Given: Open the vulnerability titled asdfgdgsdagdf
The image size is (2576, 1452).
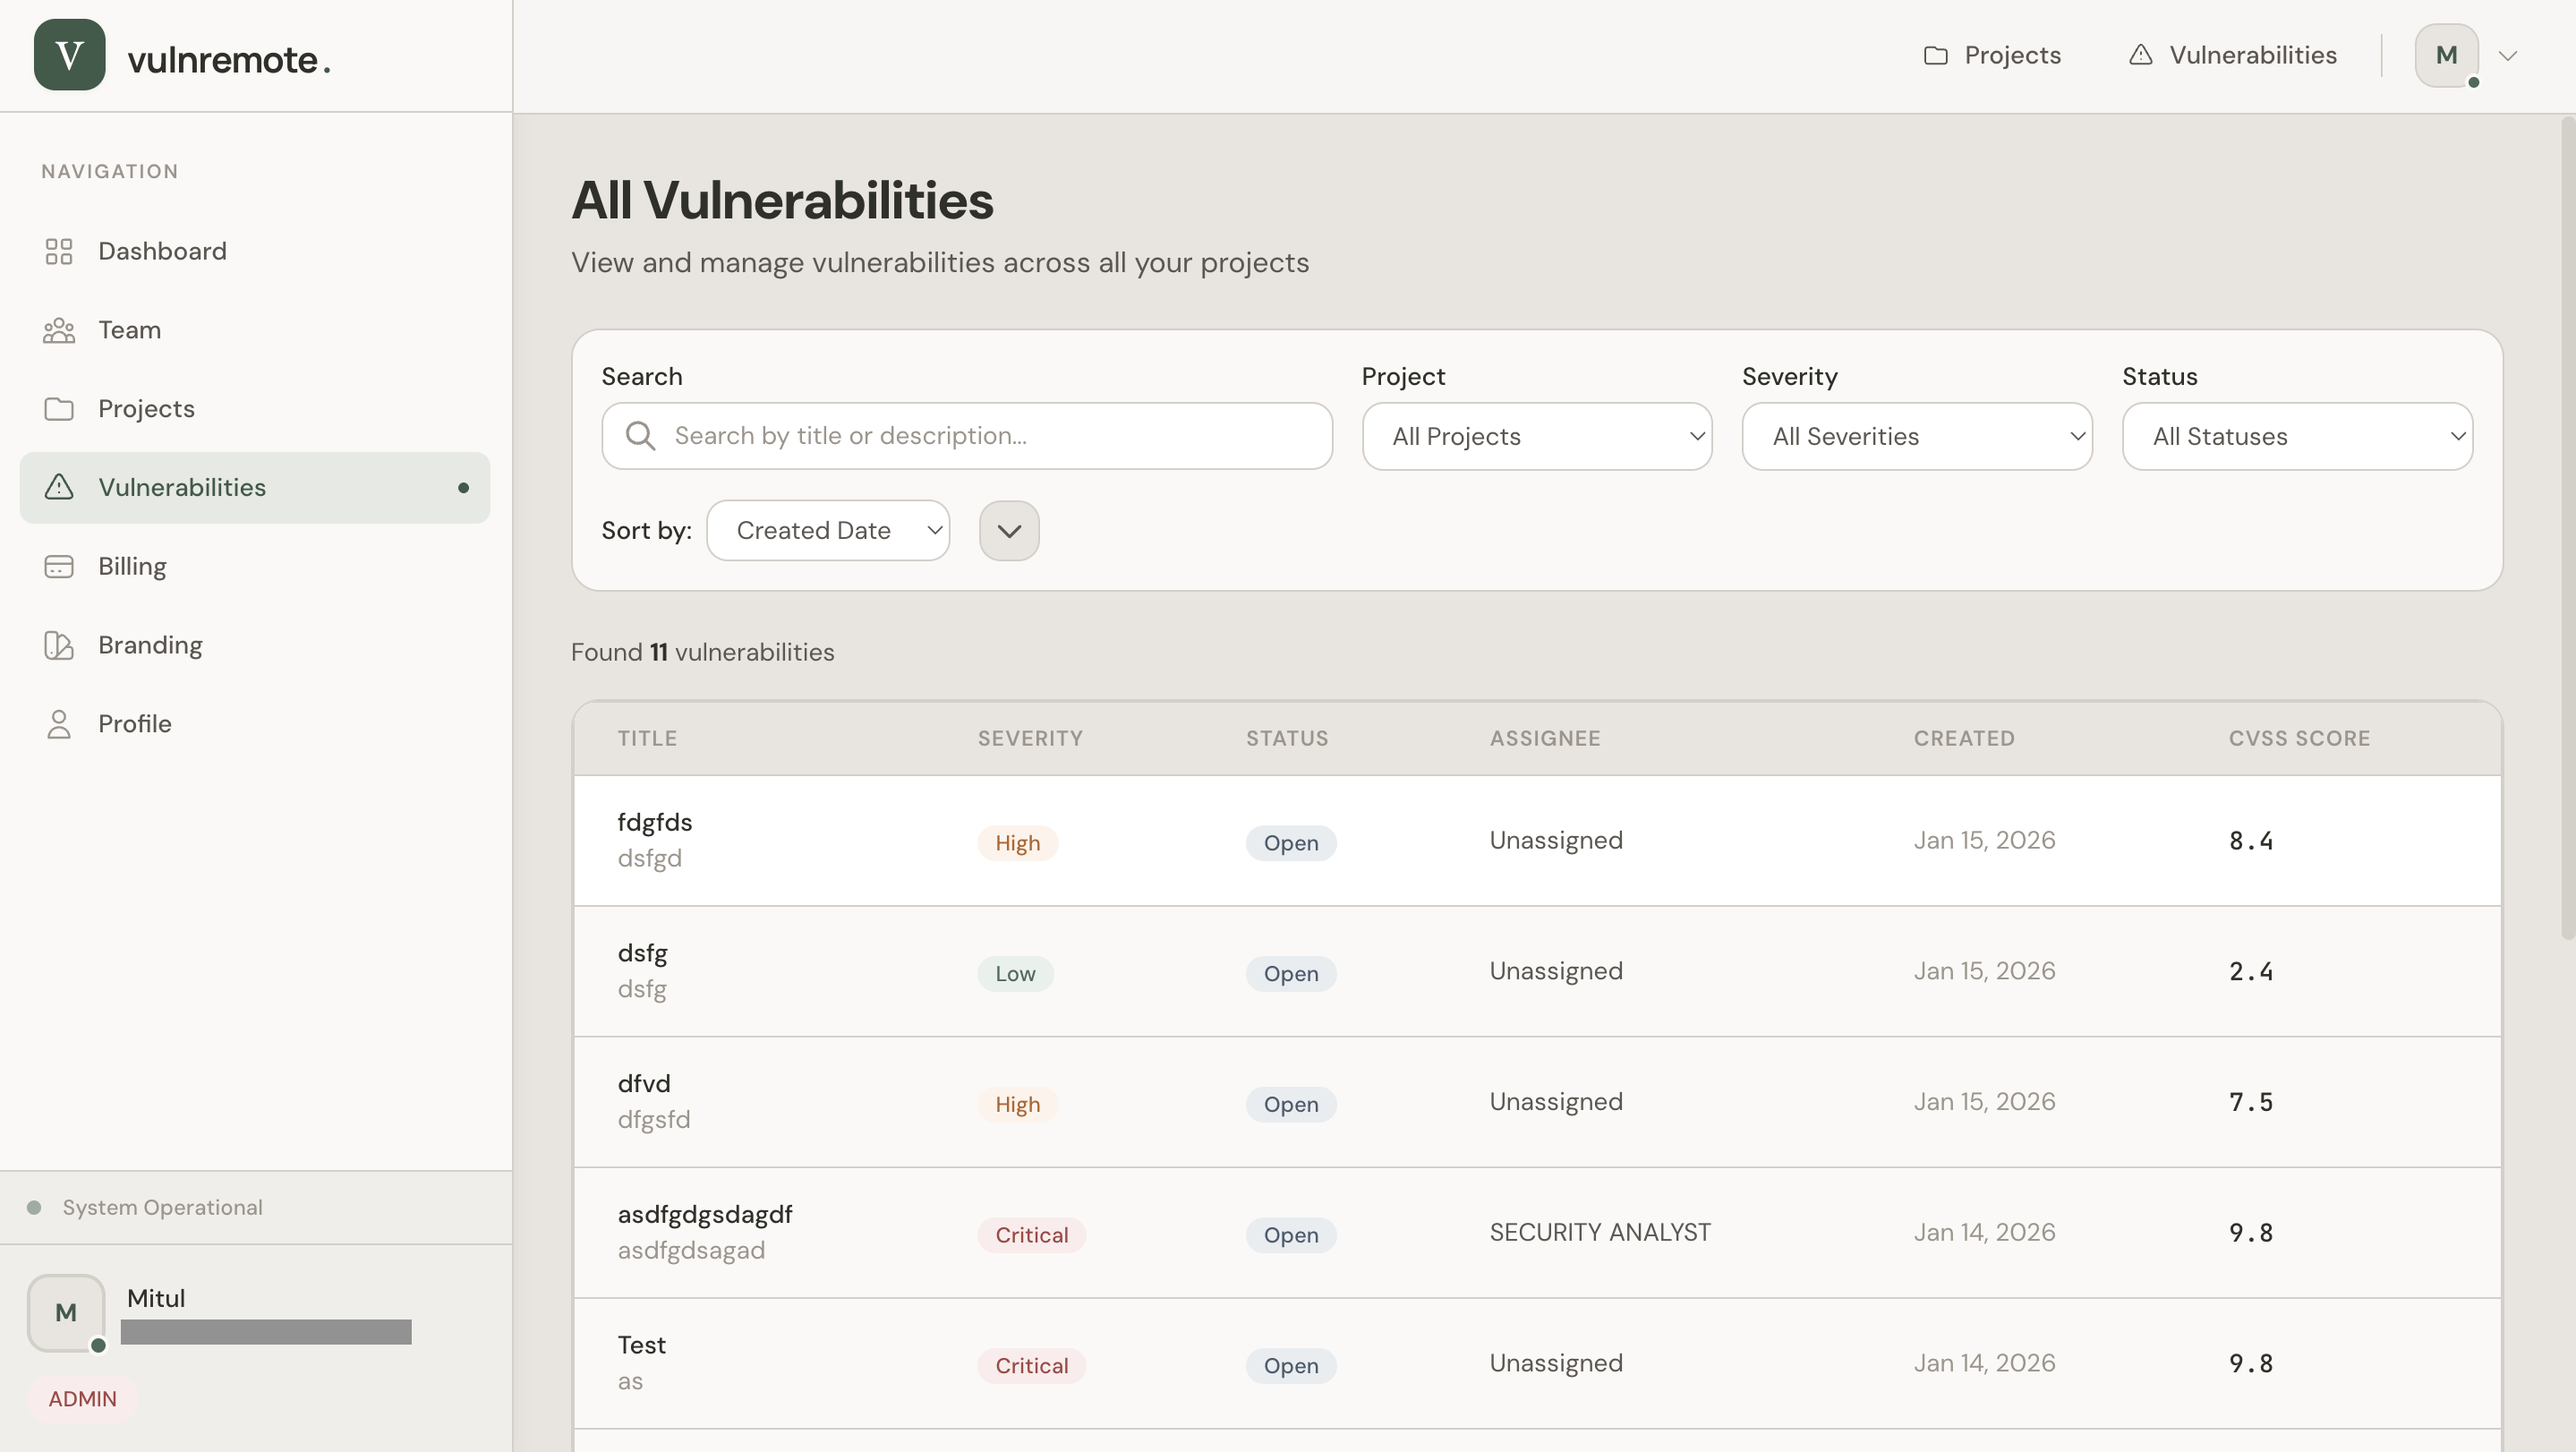Looking at the screenshot, I should 705,1214.
